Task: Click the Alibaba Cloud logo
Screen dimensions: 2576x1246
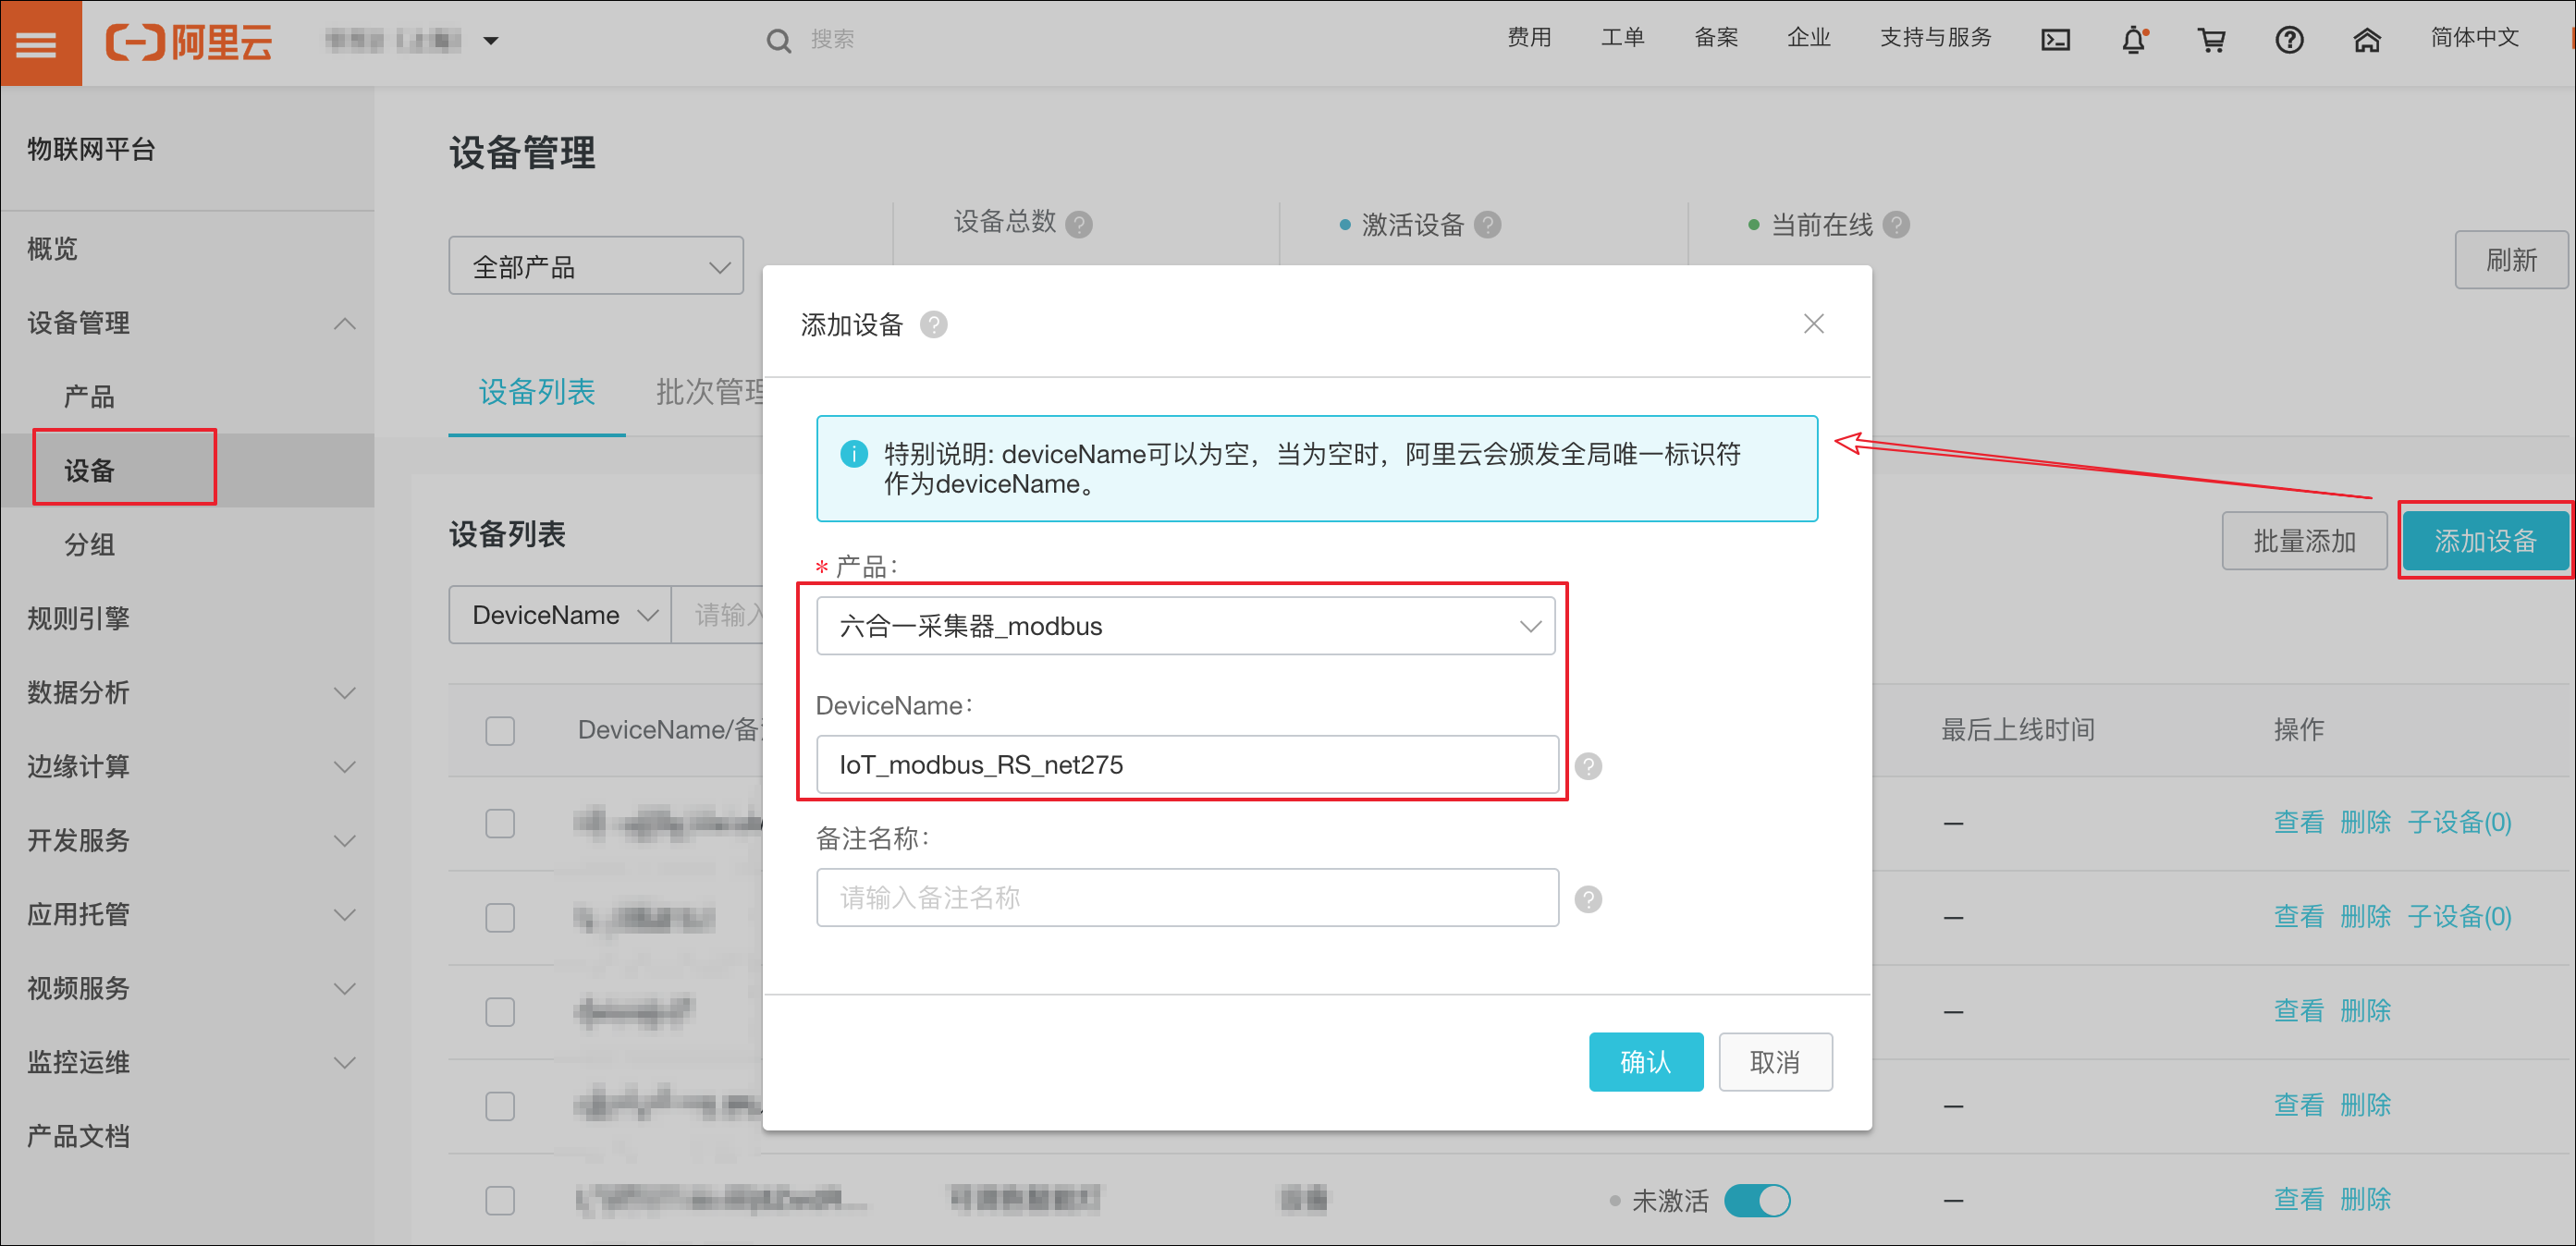Action: [x=188, y=42]
